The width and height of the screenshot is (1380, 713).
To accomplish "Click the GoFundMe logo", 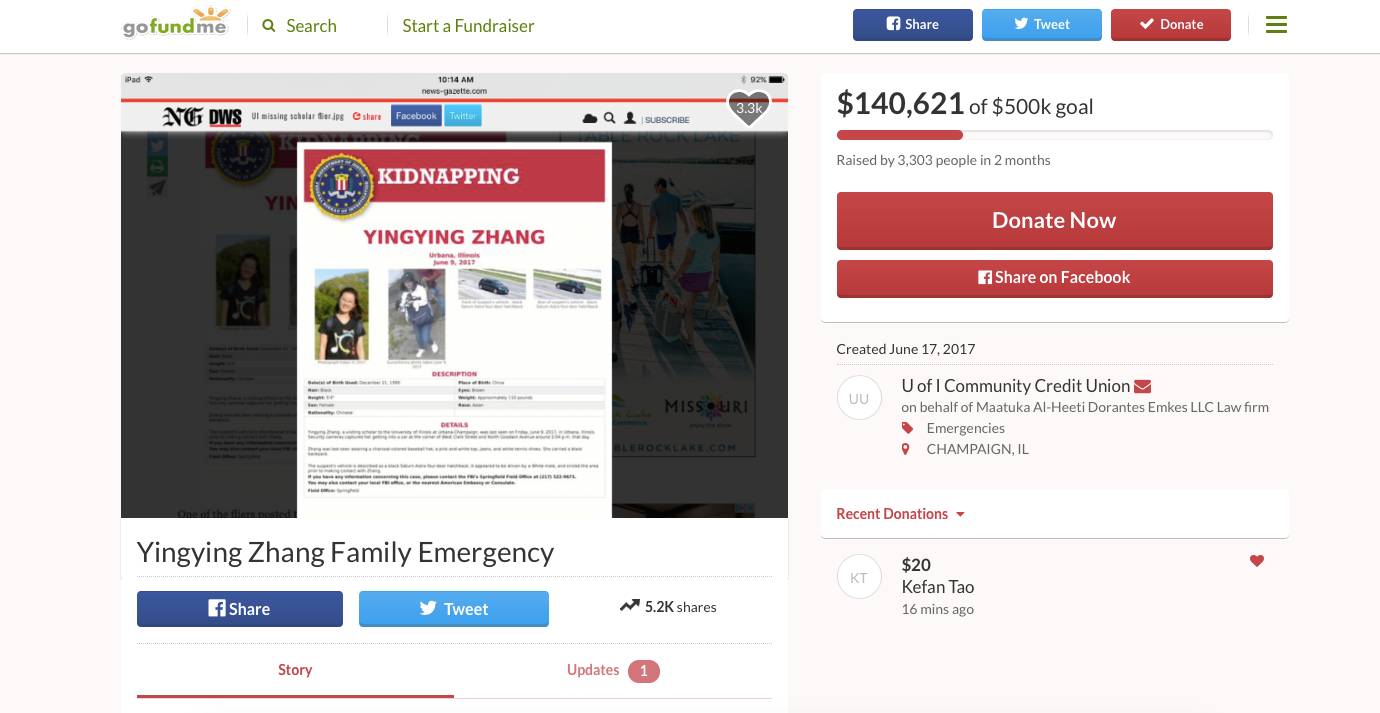I will pos(176,22).
